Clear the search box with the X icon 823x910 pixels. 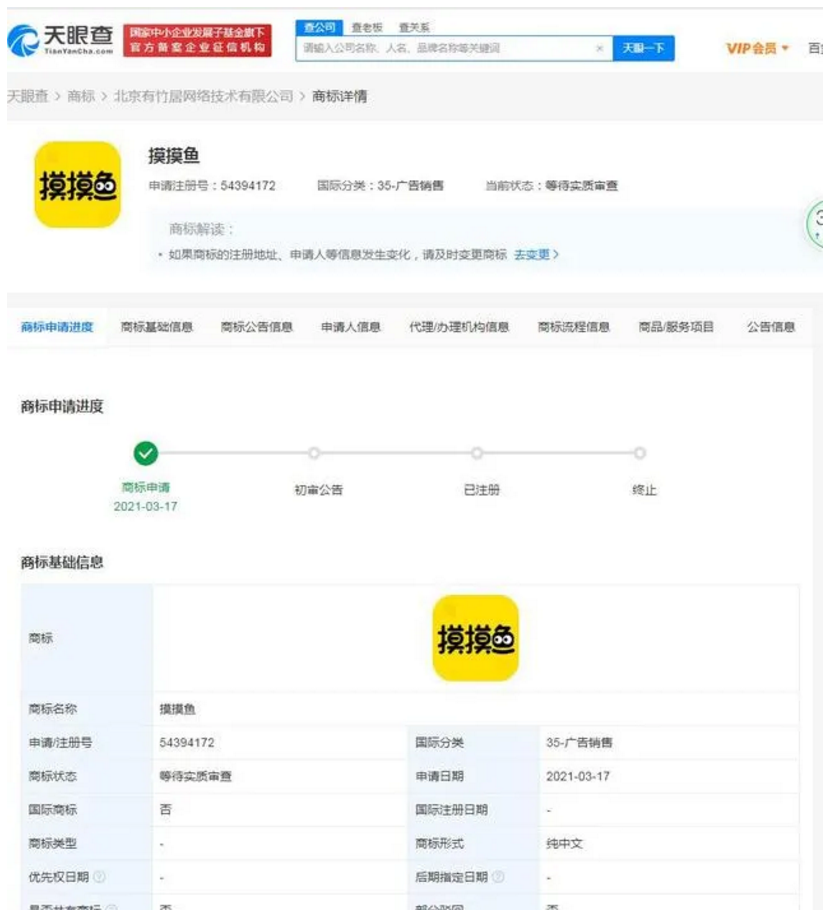(600, 48)
